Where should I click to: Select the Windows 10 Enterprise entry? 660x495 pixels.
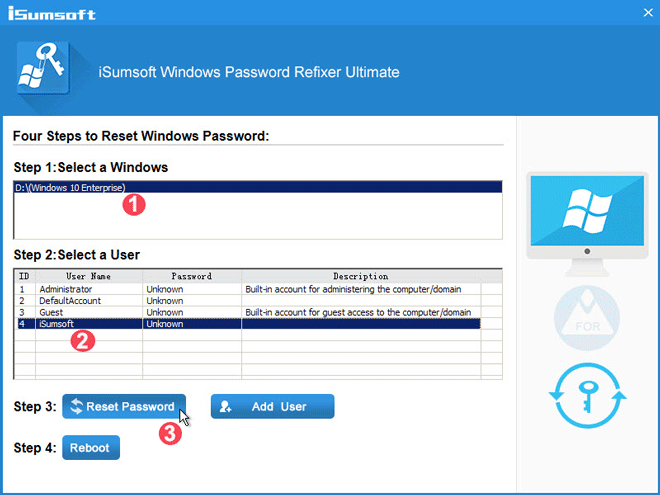pos(70,188)
